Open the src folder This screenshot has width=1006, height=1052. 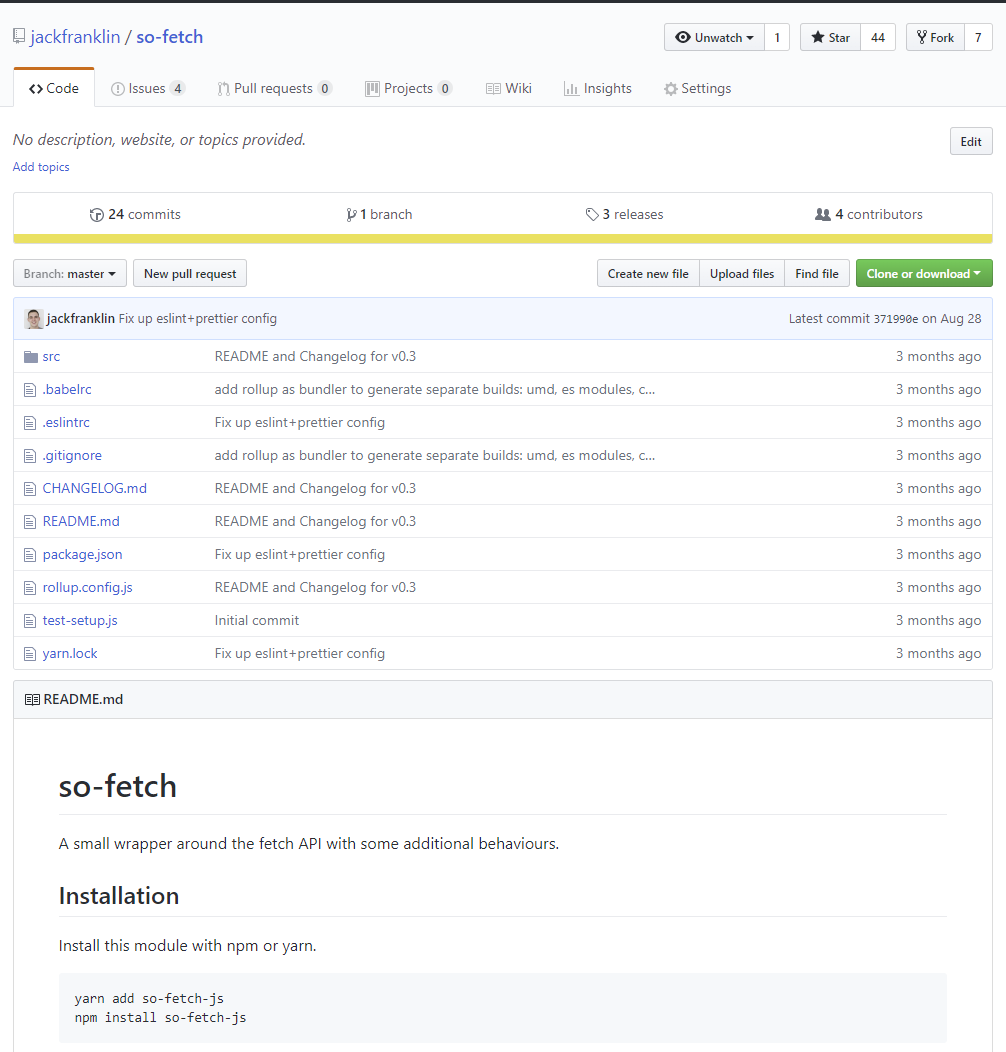tap(51, 357)
